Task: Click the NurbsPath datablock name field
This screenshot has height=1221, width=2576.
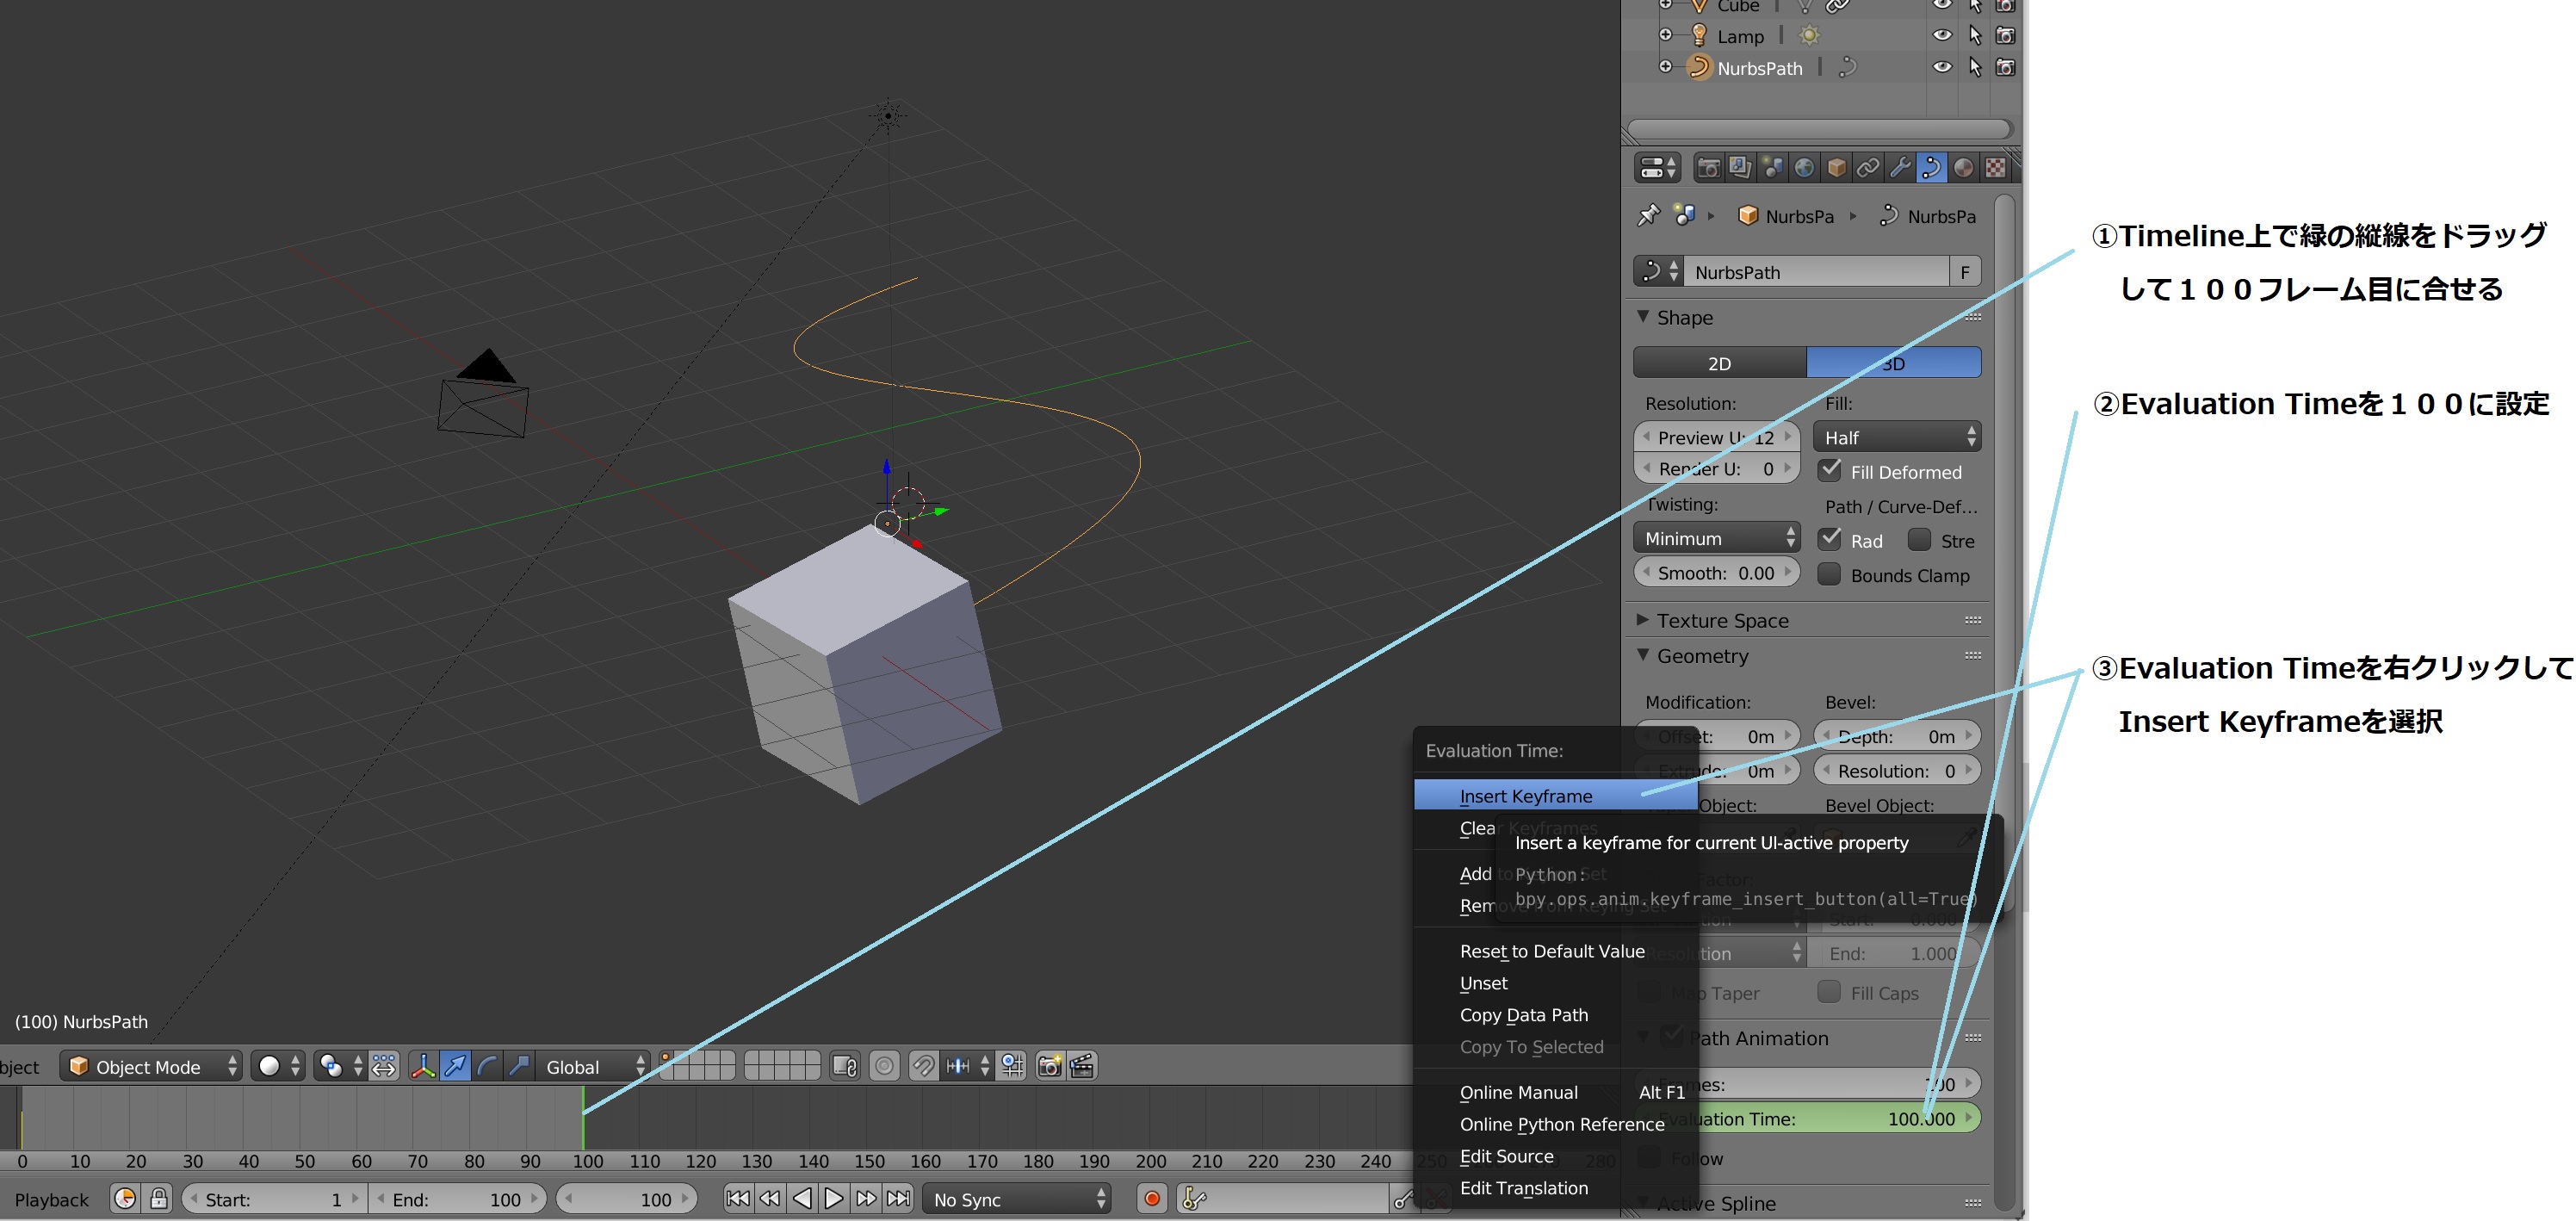Action: tap(1817, 272)
